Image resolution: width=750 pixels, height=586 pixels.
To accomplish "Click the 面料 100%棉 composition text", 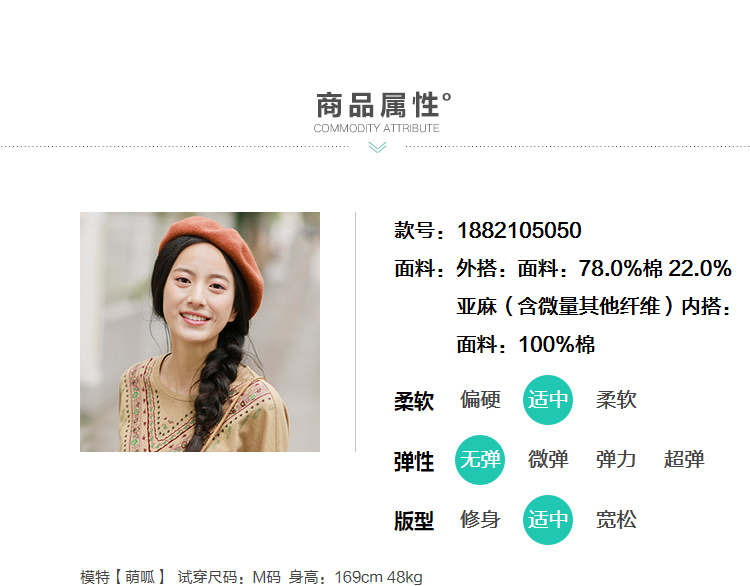I will click(526, 344).
